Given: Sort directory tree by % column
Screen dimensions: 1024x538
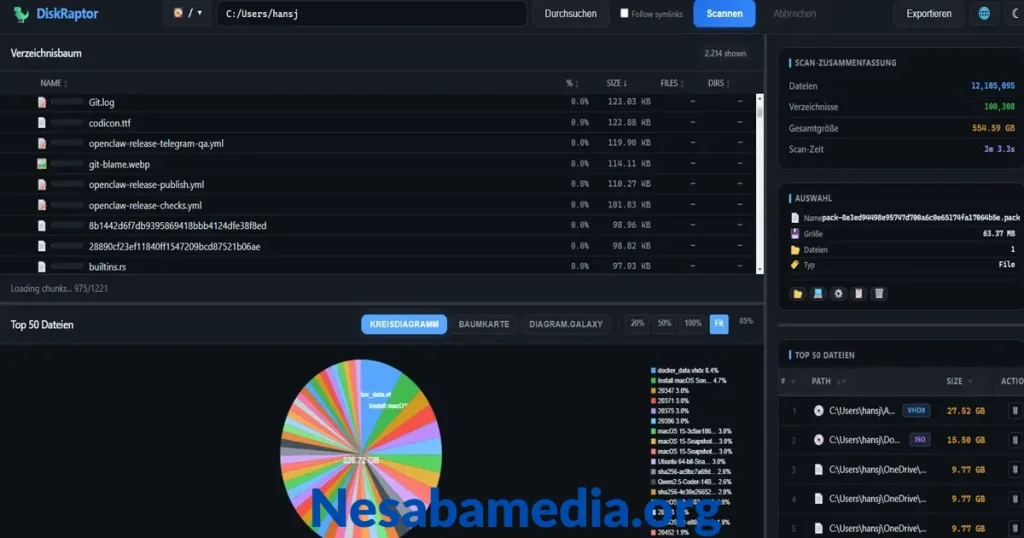Looking at the screenshot, I should click(x=572, y=83).
